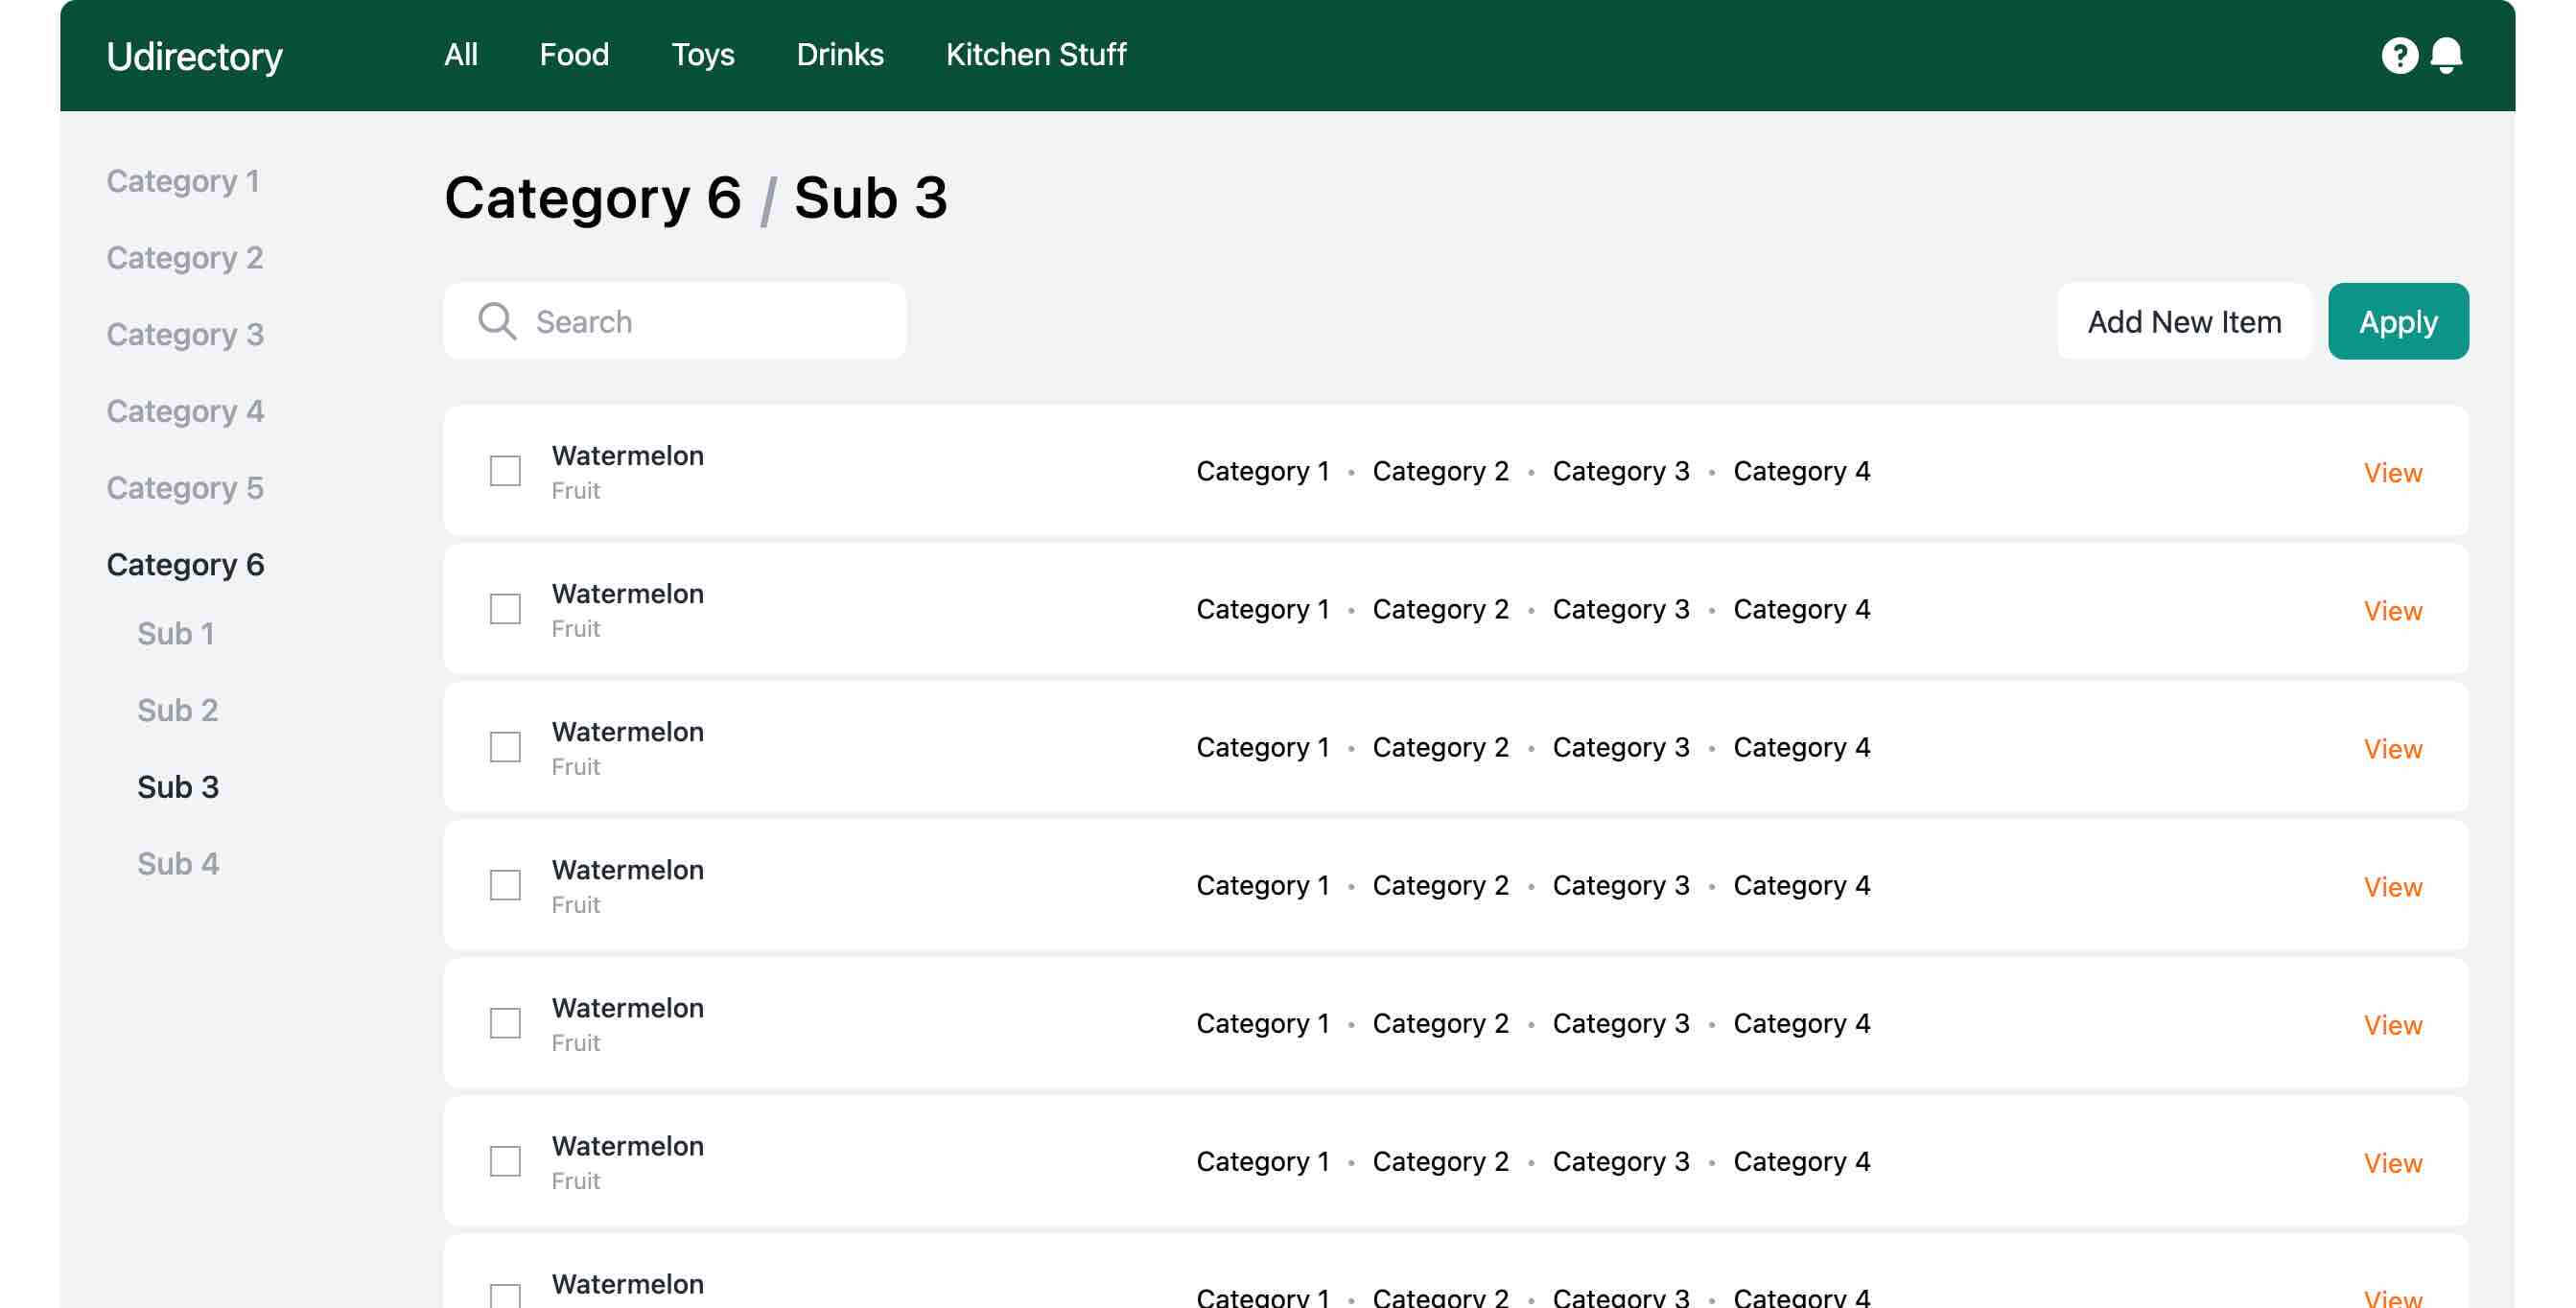The width and height of the screenshot is (2576, 1308).
Task: Click the Udirectory logo
Action: (195, 56)
